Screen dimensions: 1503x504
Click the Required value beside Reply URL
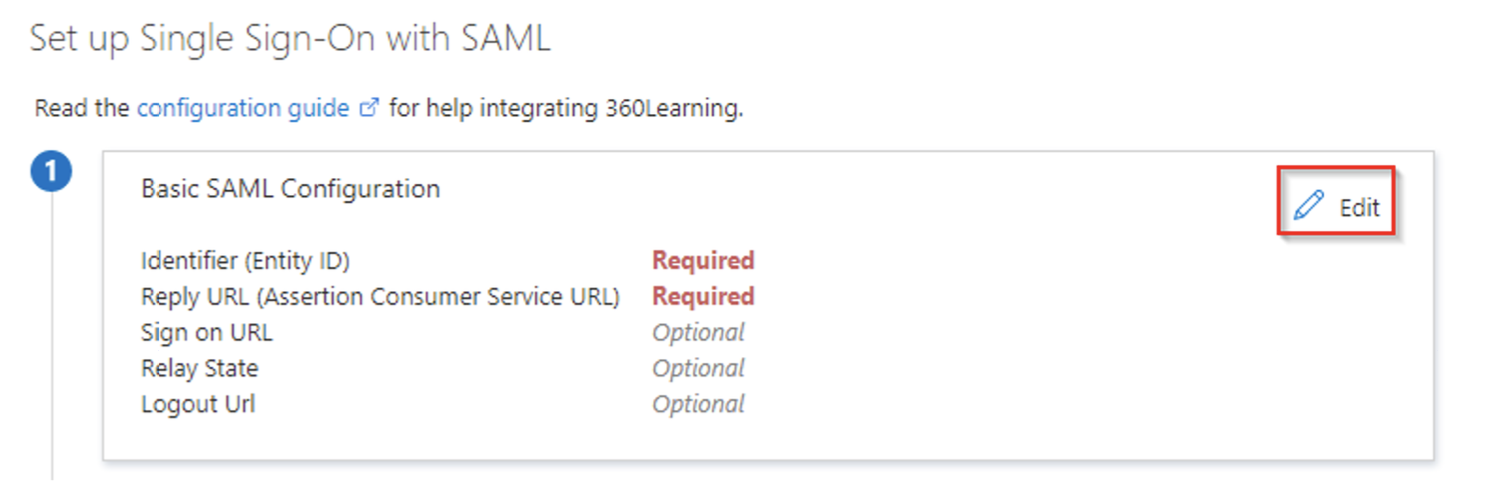(x=703, y=296)
